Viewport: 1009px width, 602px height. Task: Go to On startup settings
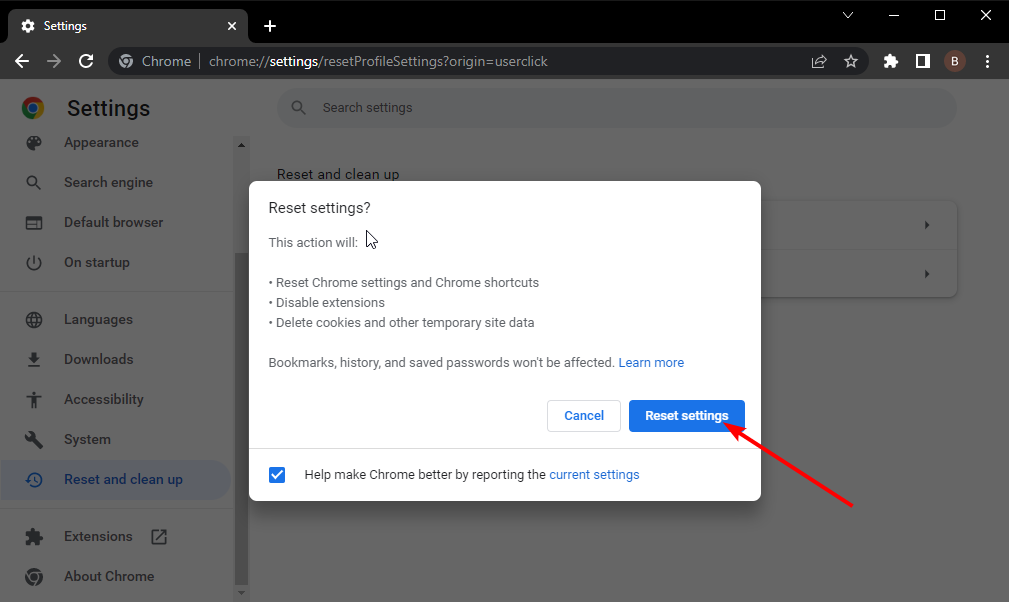[97, 262]
